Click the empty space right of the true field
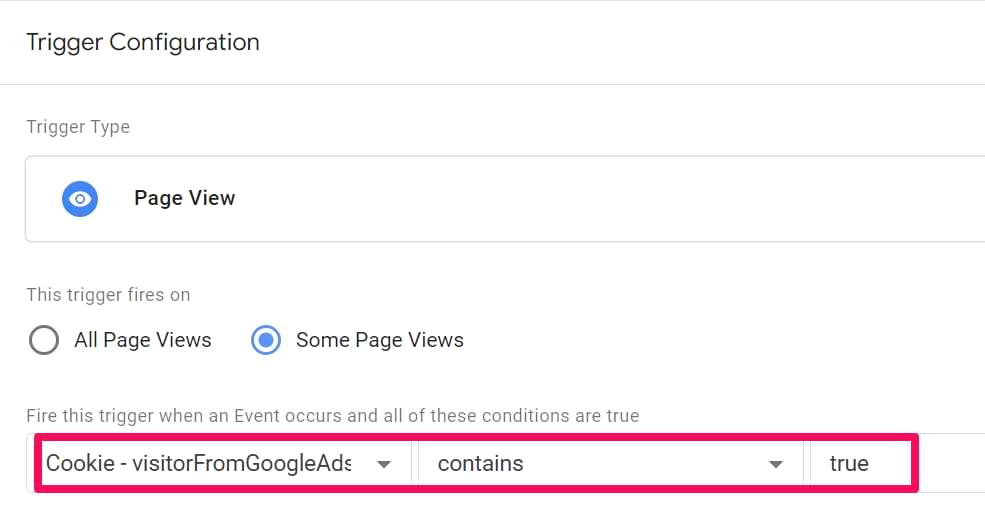The height and width of the screenshot is (523, 985). (x=952, y=464)
